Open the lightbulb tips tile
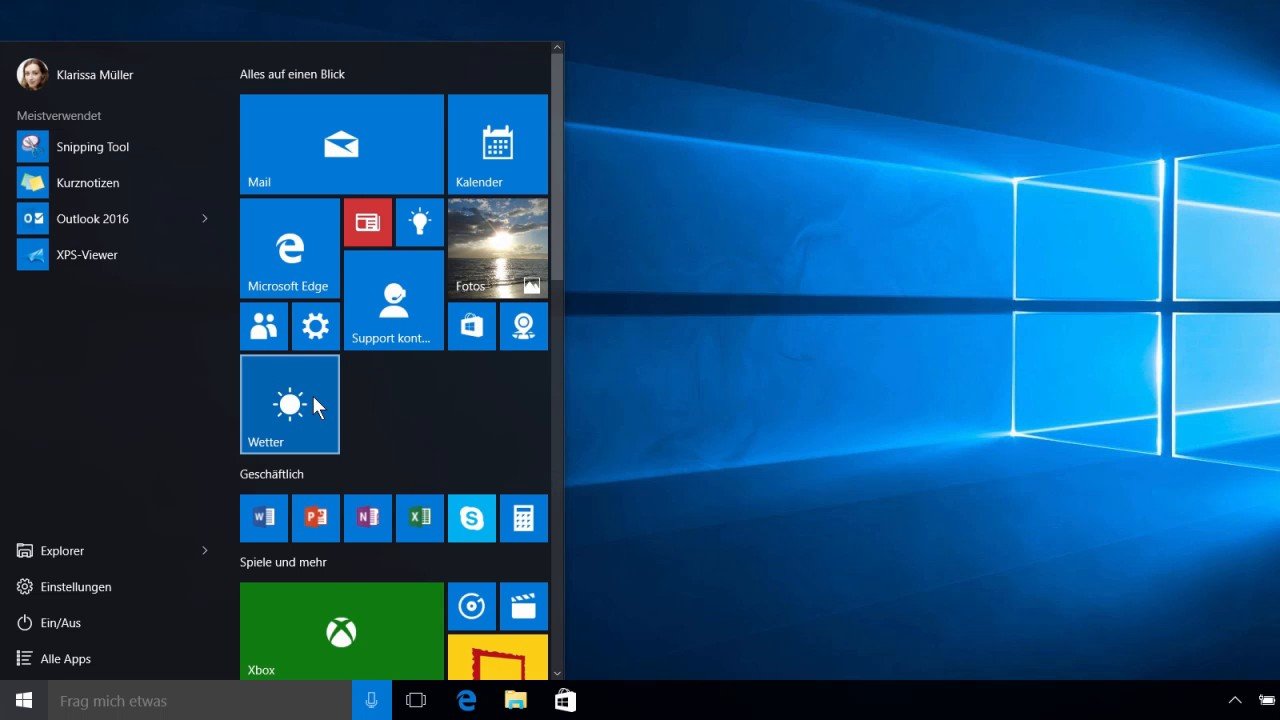This screenshot has width=1280, height=720. pos(419,222)
